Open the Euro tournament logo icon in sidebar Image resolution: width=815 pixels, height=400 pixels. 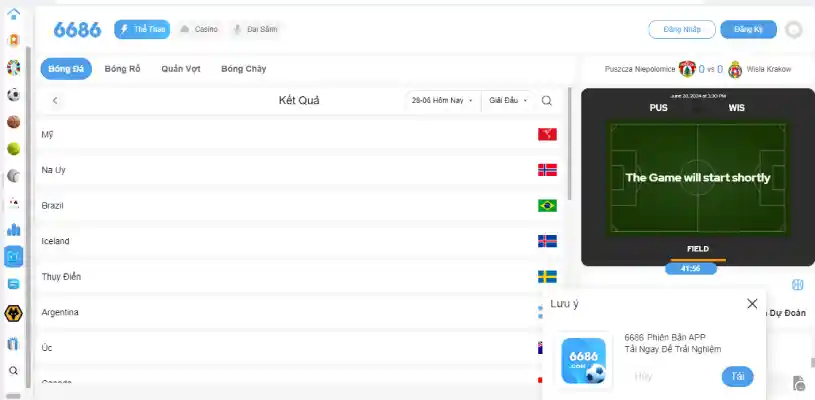[x=14, y=67]
